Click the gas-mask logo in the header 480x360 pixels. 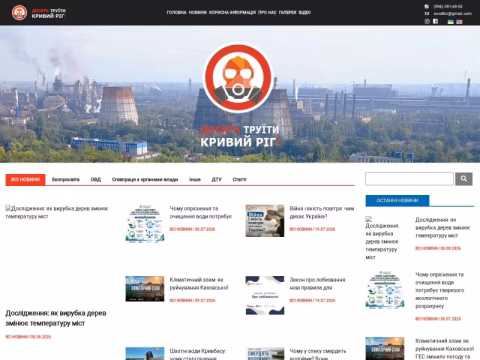[19, 13]
